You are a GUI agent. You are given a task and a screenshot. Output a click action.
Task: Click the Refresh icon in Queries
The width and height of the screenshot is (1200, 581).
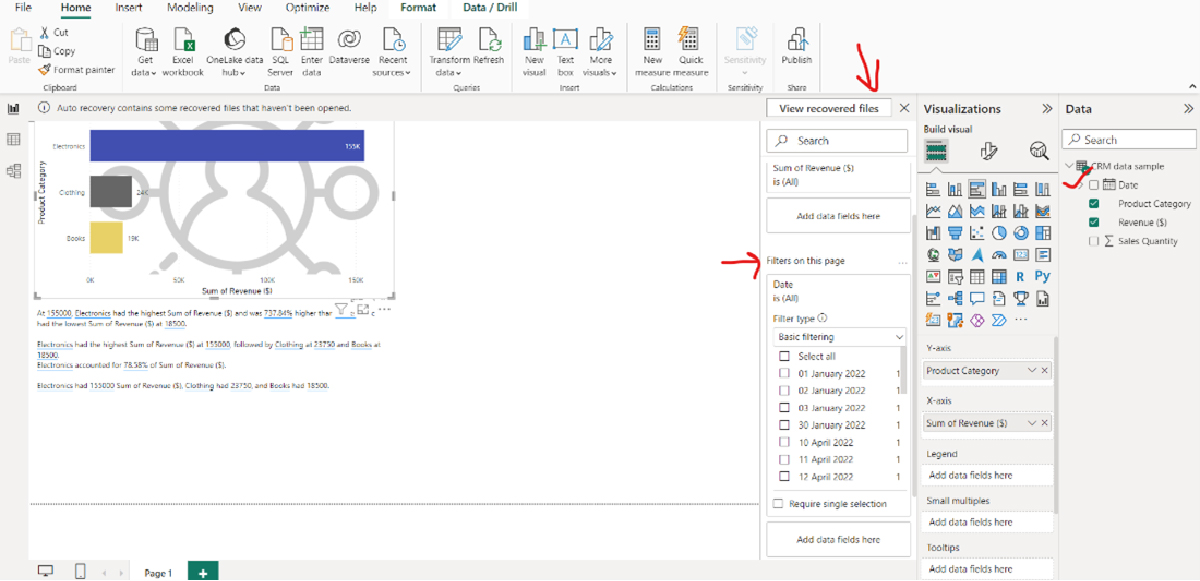489,39
